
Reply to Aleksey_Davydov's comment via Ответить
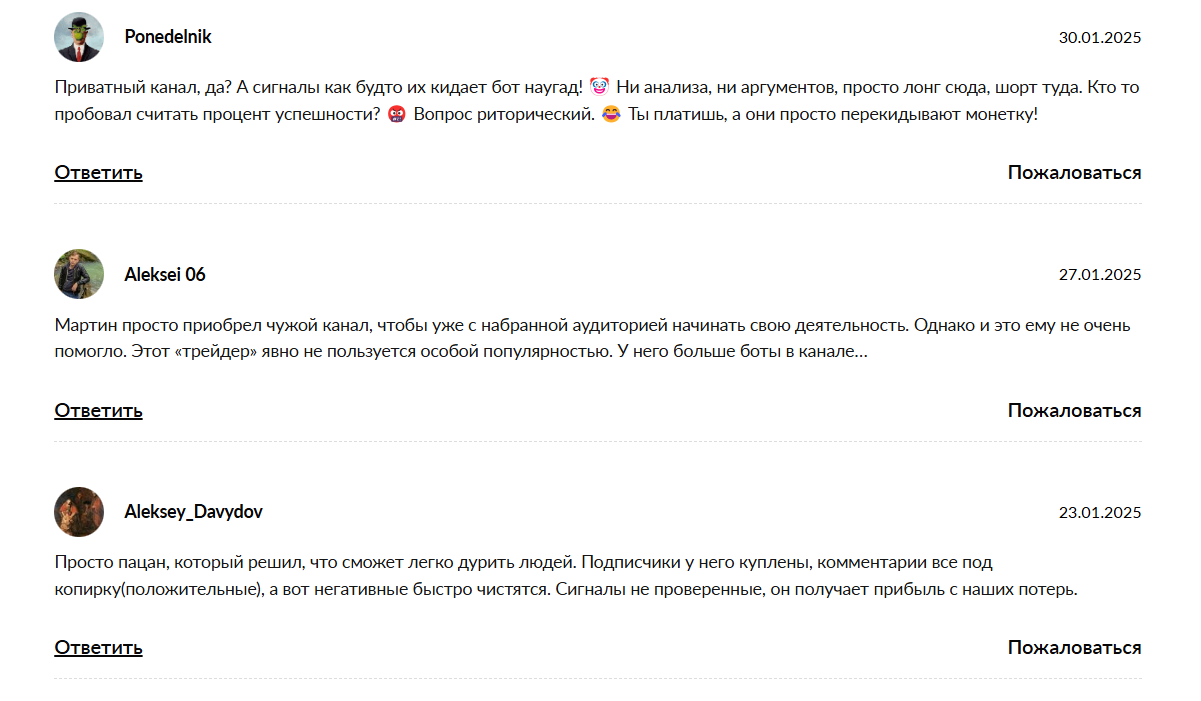[98, 647]
